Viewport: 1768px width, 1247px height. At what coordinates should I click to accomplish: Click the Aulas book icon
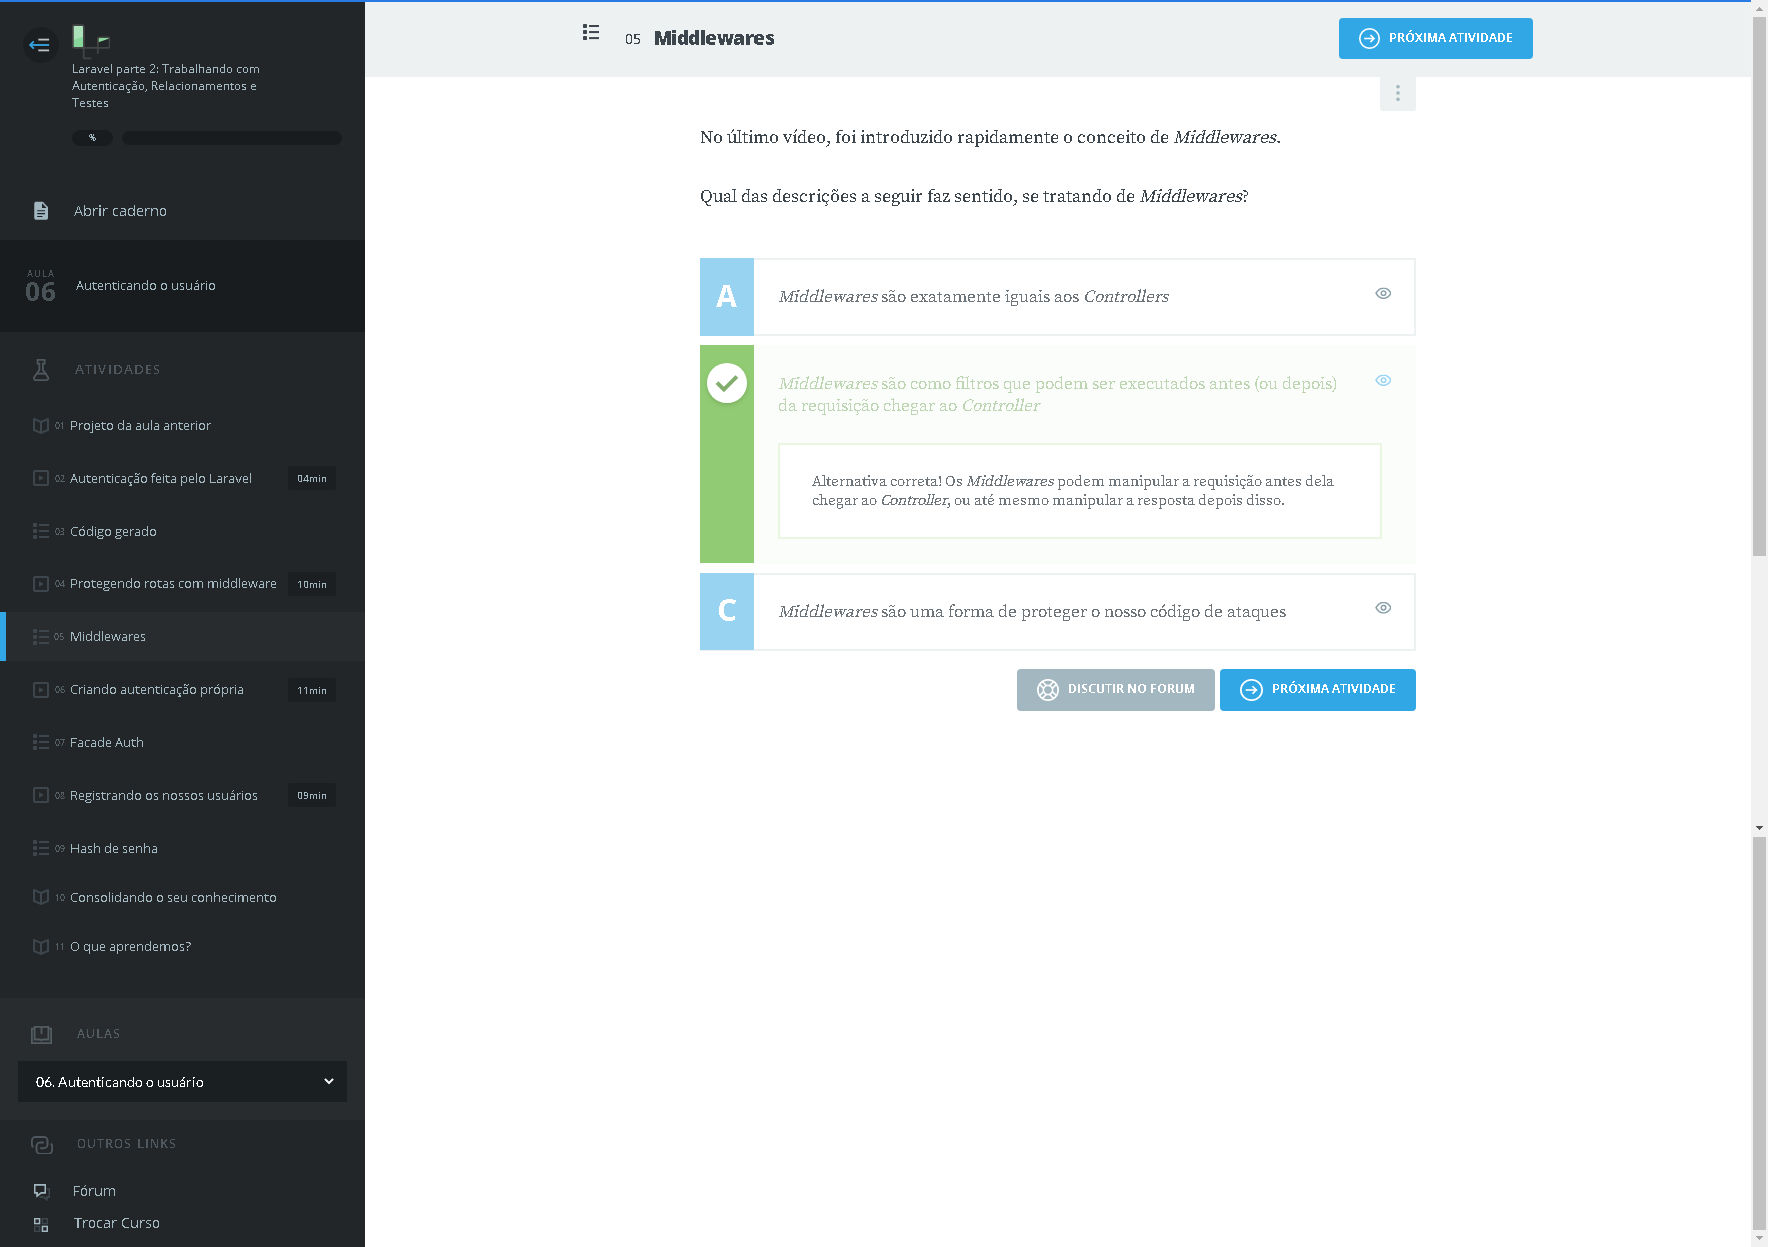pos(41,1034)
